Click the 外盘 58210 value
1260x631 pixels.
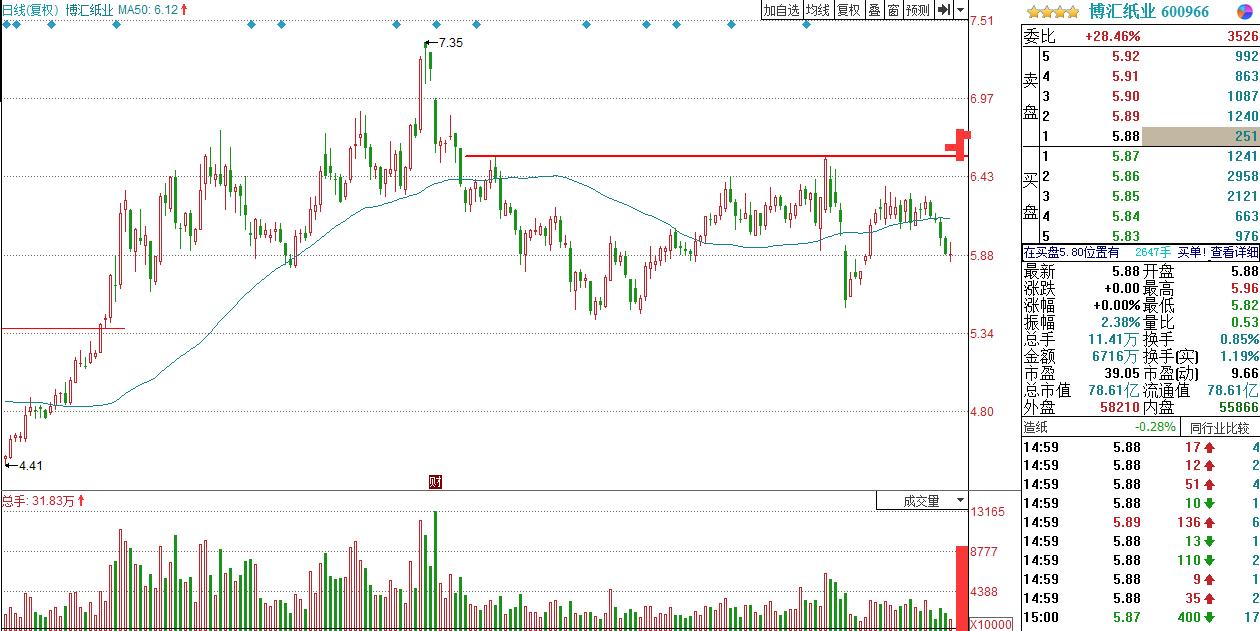pos(1121,407)
